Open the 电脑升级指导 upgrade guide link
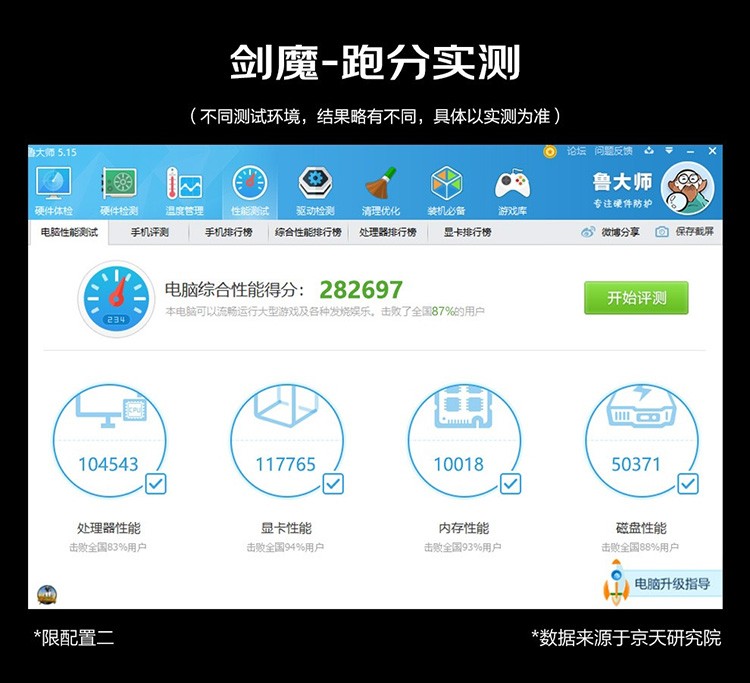 click(672, 584)
